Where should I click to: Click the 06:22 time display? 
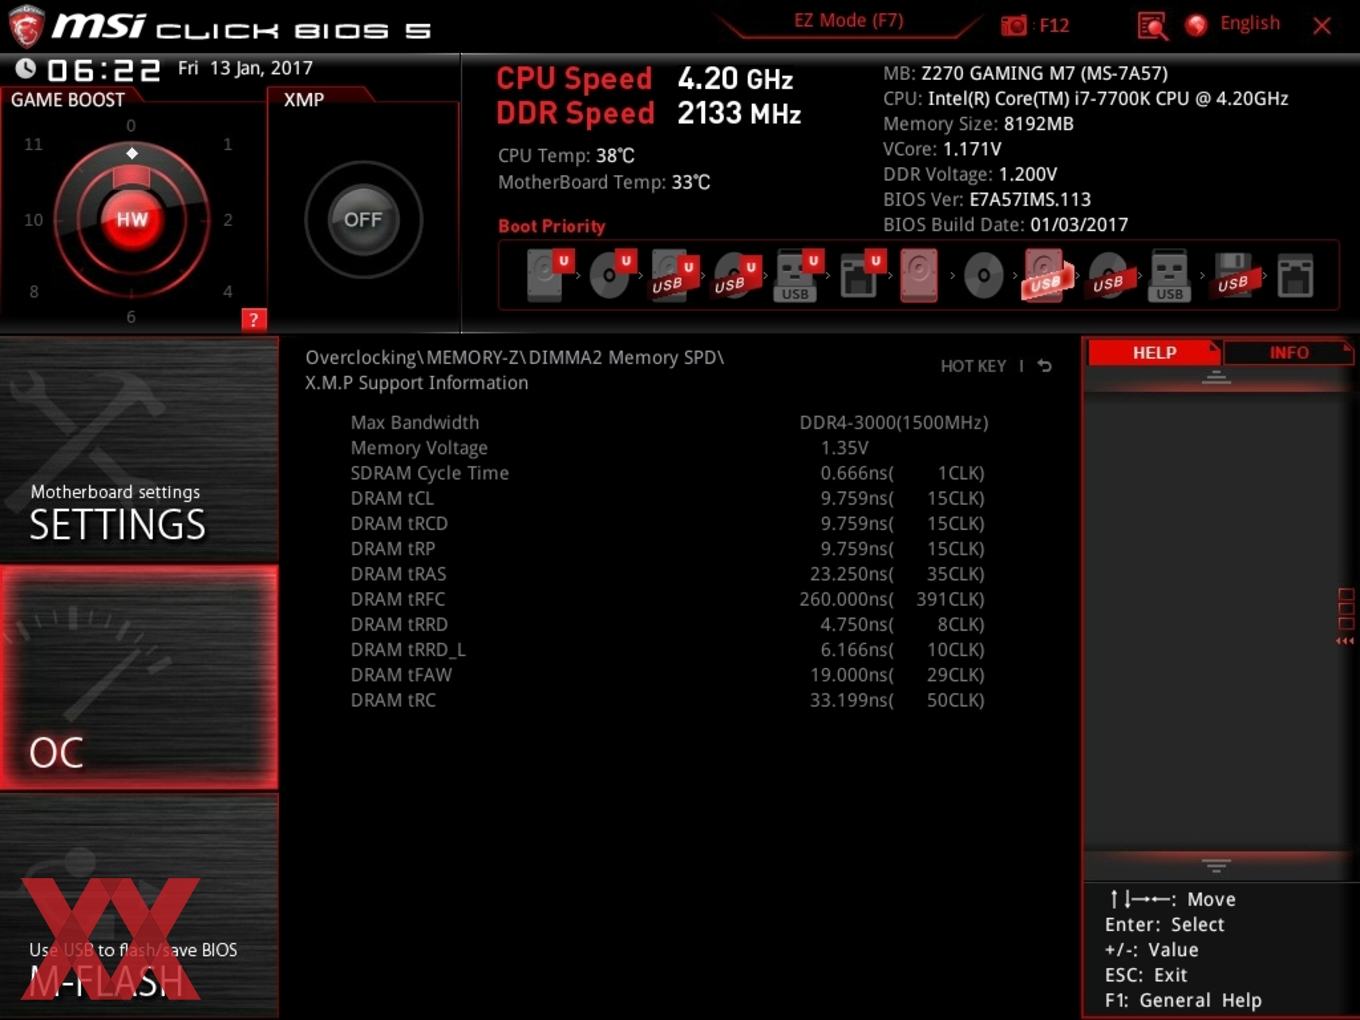click(103, 70)
